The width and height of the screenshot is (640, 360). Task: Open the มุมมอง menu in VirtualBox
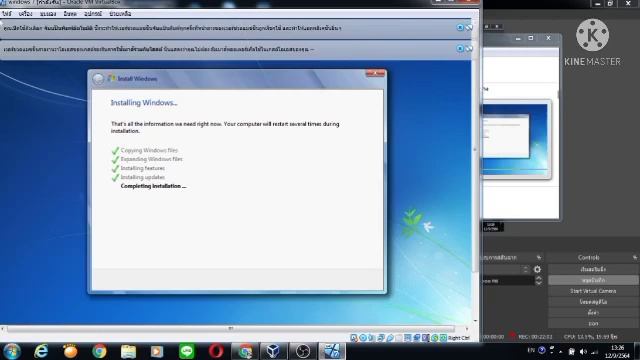point(48,13)
